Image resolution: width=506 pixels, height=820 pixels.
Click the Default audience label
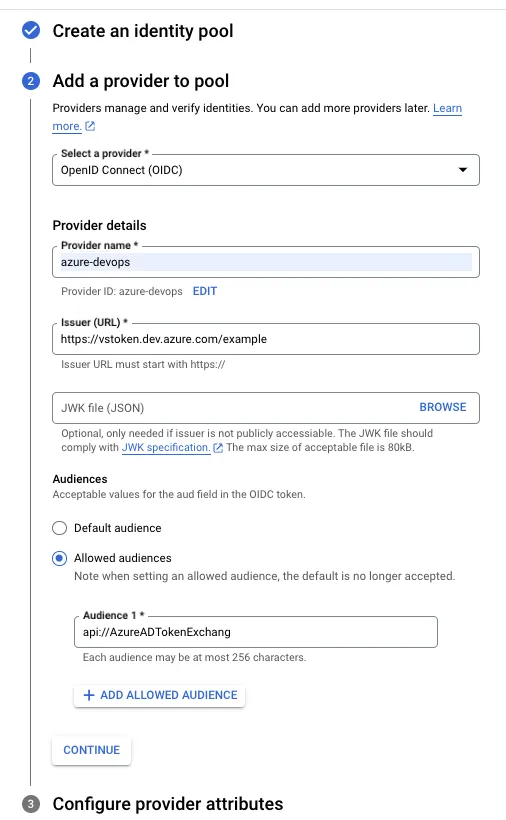click(x=118, y=528)
